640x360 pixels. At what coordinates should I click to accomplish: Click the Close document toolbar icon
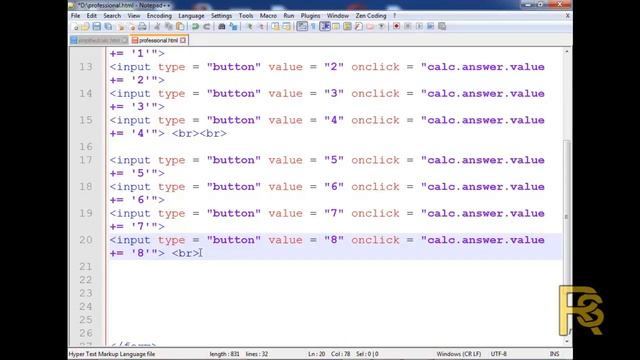pyautogui.click(x=121, y=27)
